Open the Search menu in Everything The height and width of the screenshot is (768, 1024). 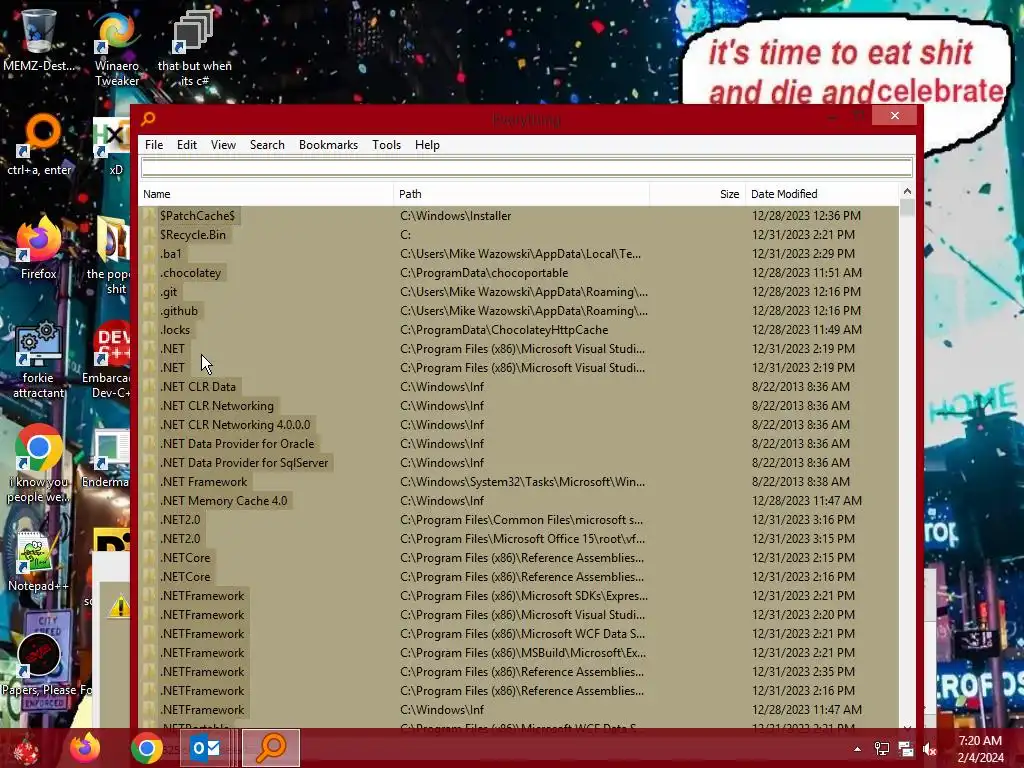click(x=267, y=145)
